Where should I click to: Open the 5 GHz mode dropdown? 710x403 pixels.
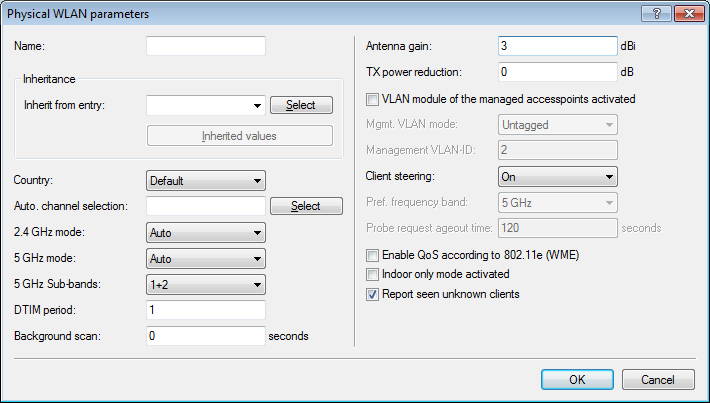tap(205, 259)
